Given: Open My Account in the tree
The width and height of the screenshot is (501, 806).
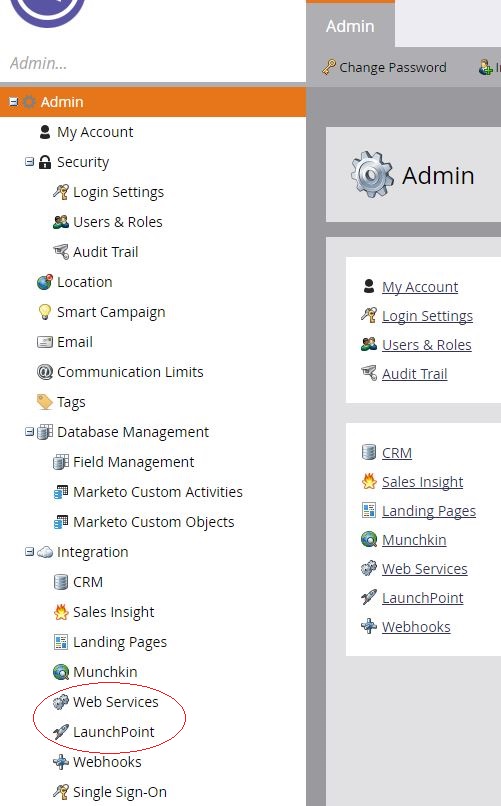Looking at the screenshot, I should click(95, 132).
